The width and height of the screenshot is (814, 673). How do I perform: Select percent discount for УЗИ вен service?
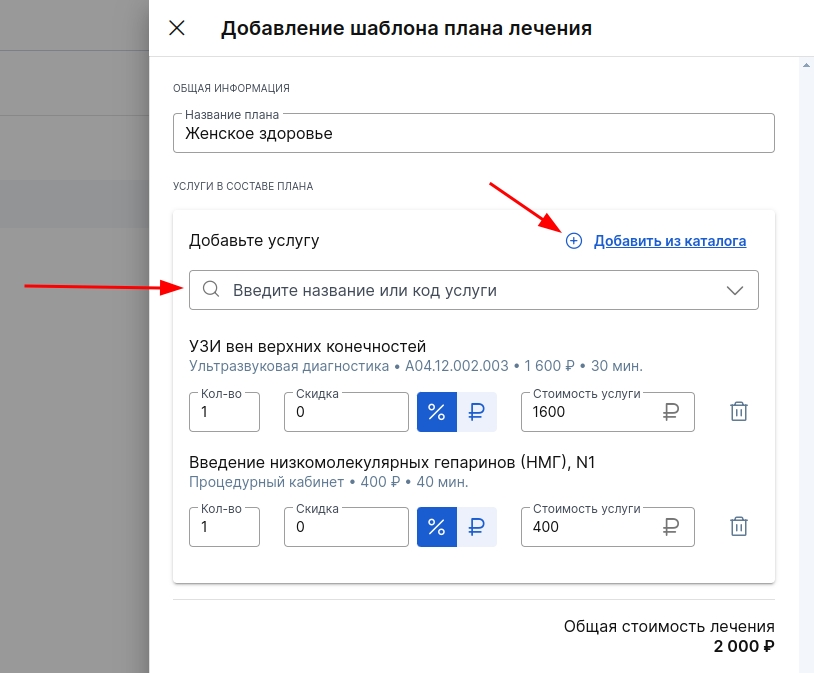coord(437,412)
